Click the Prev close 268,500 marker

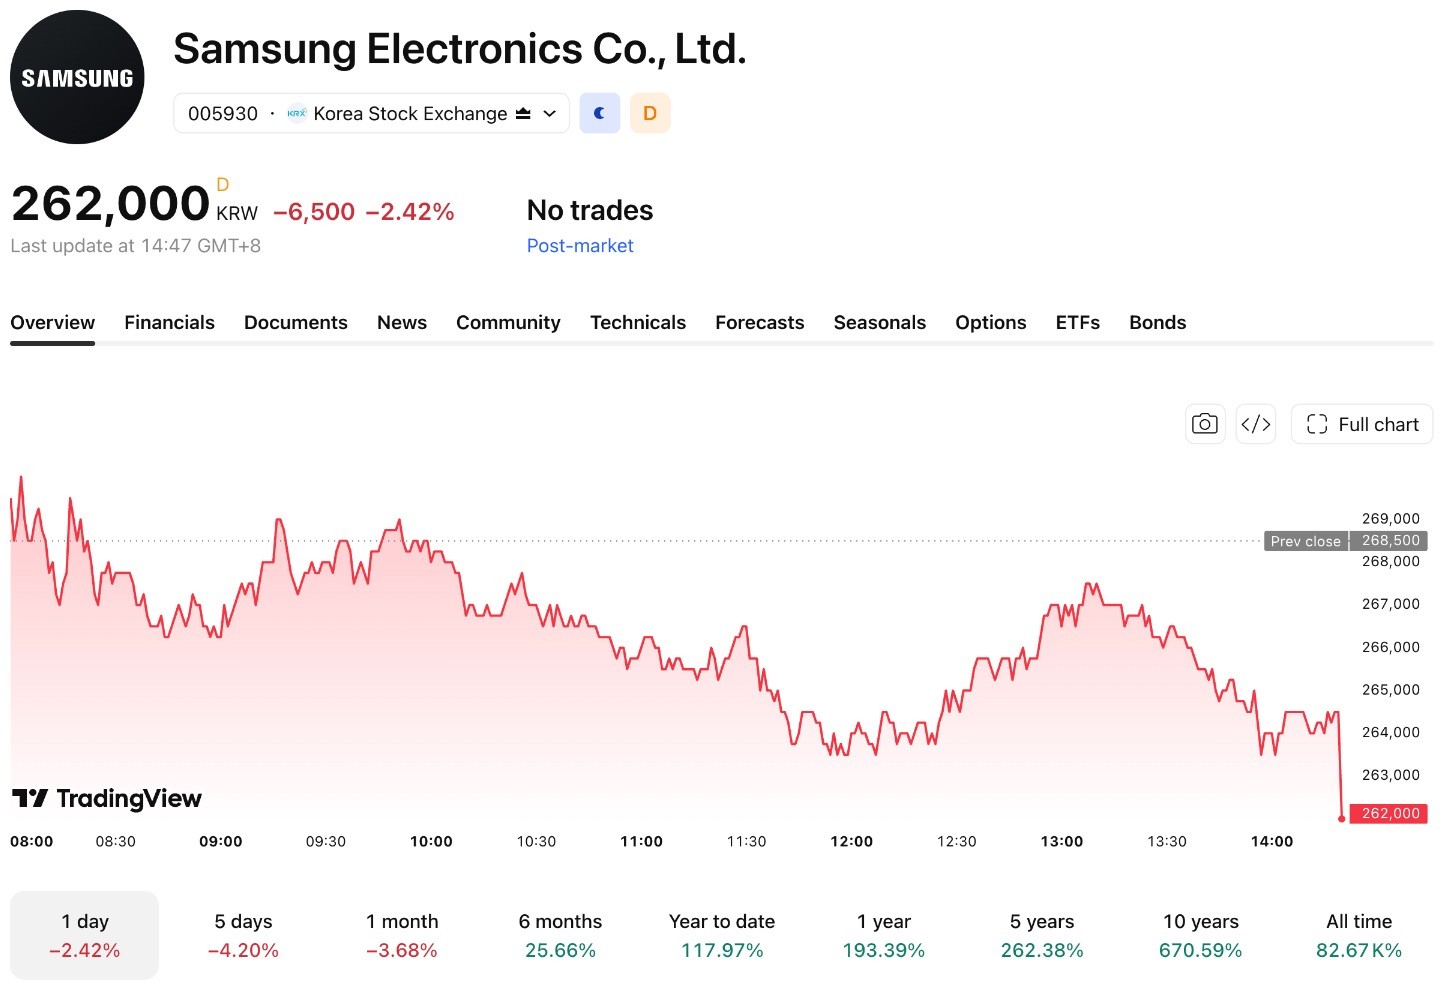click(1346, 541)
